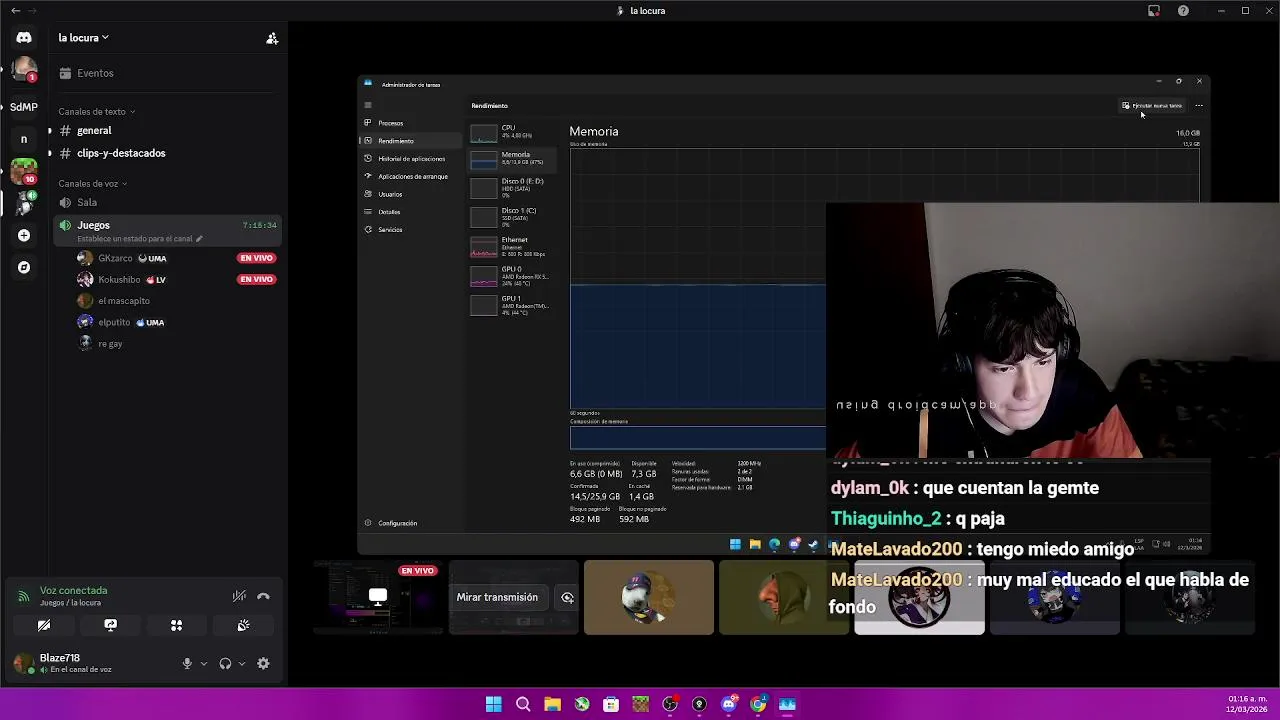Collapse Canales de texto category
This screenshot has height=720, width=1280.
point(96,112)
